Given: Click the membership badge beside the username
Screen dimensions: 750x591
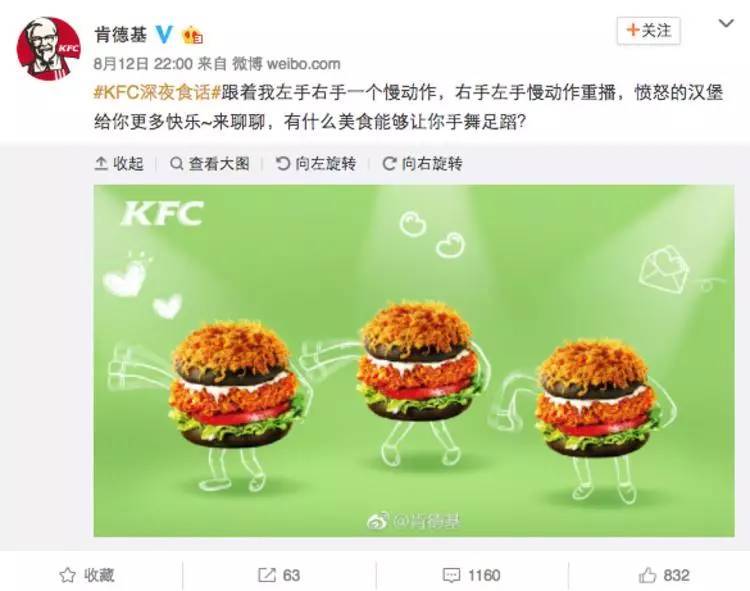Looking at the screenshot, I should (192, 35).
